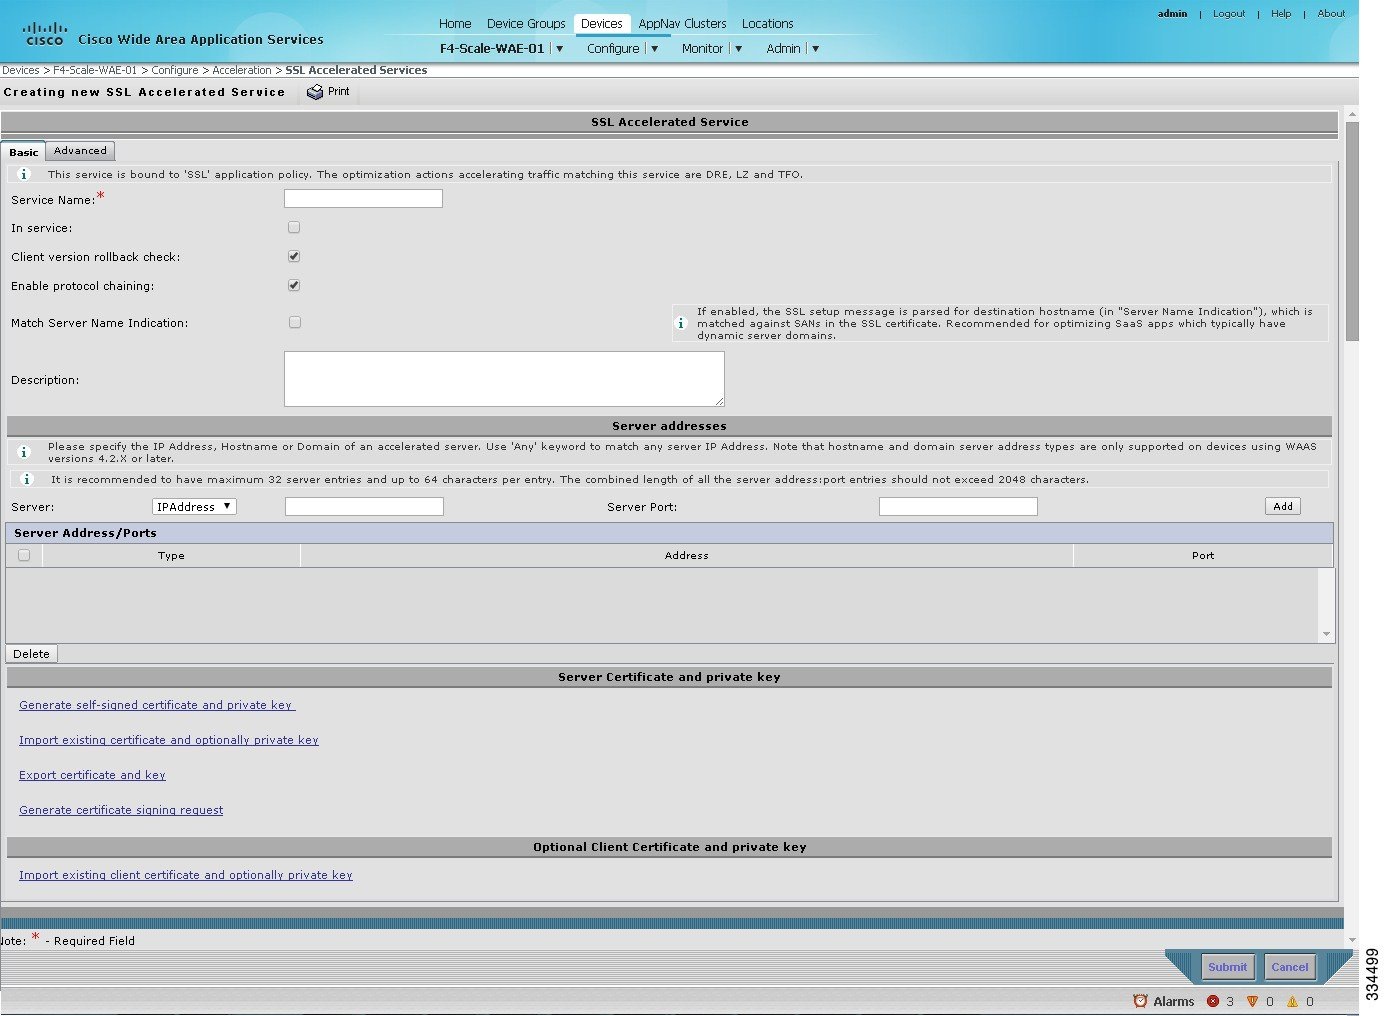Open the Help link

[1281, 14]
